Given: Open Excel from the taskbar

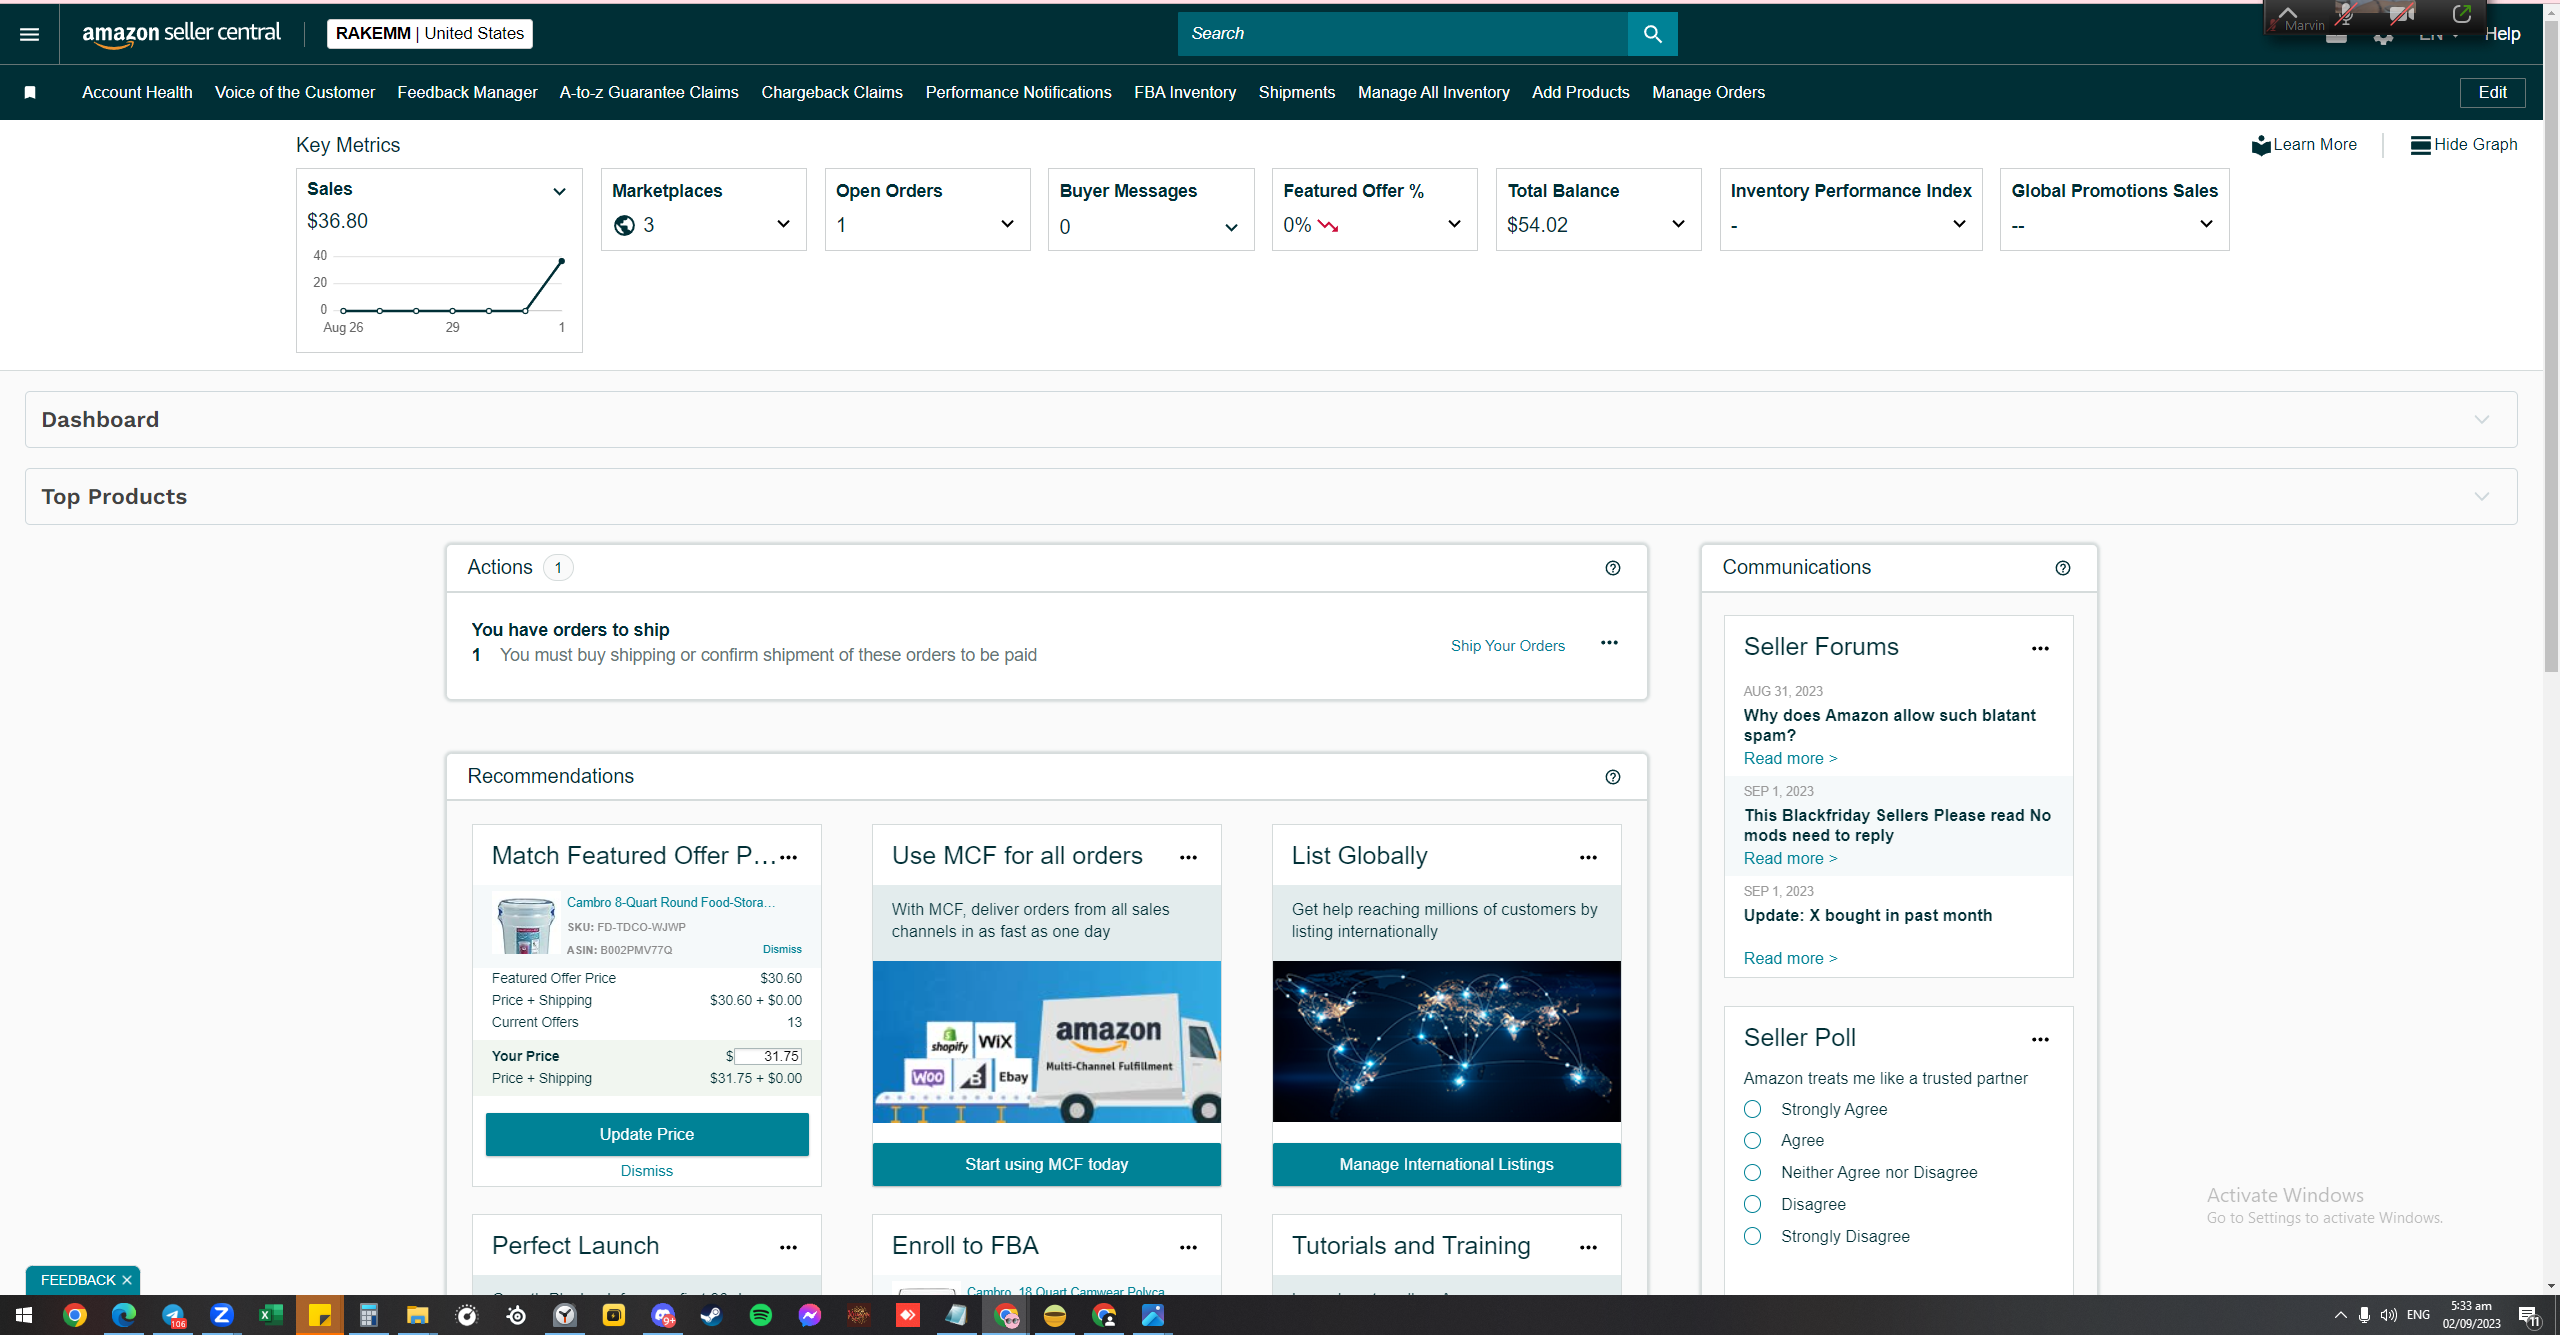Looking at the screenshot, I should [x=270, y=1315].
